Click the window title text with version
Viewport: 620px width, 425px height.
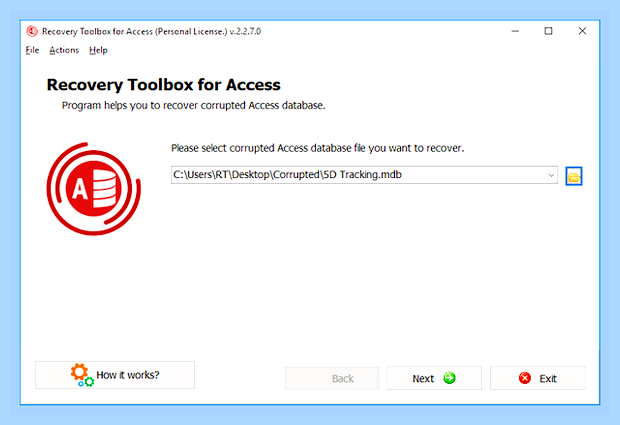pyautogui.click(x=151, y=31)
